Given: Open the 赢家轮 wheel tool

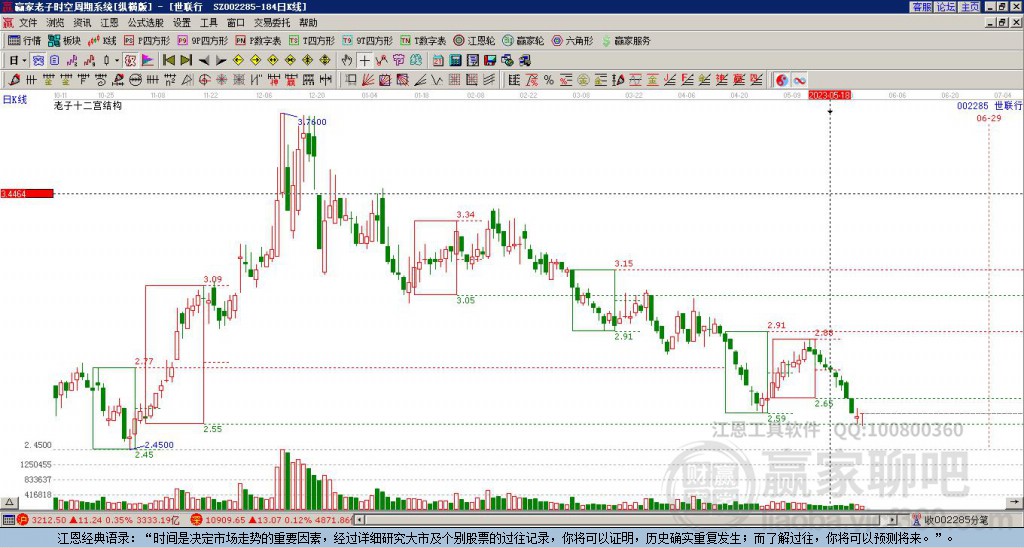Looking at the screenshot, I should (x=523, y=40).
